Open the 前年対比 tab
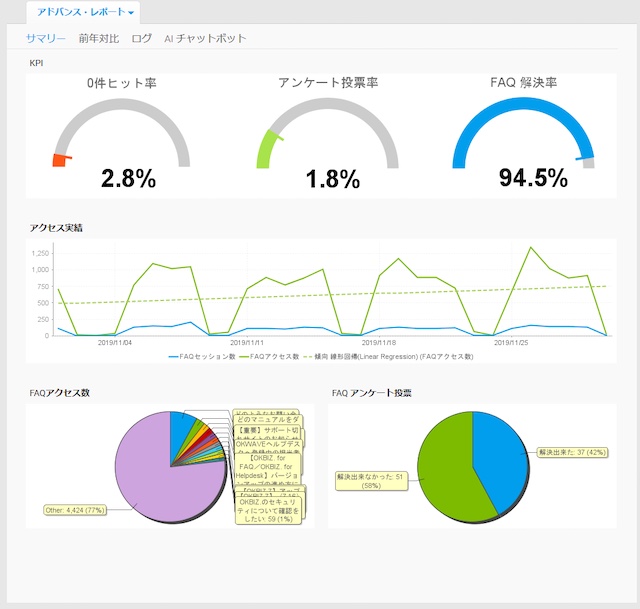This screenshot has width=640, height=609. click(99, 39)
